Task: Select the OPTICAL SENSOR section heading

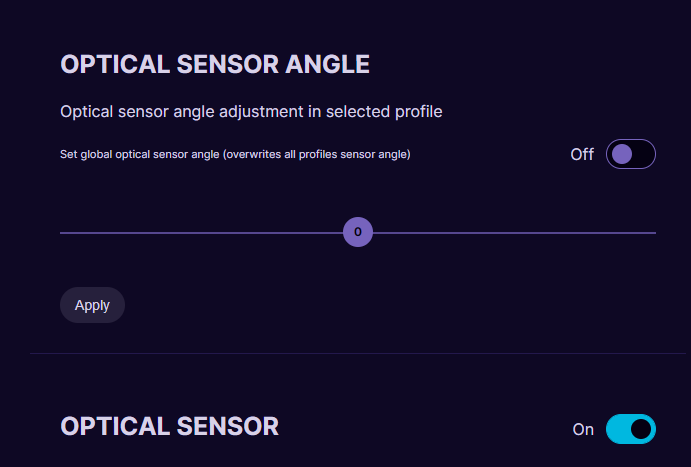Action: tap(169, 426)
